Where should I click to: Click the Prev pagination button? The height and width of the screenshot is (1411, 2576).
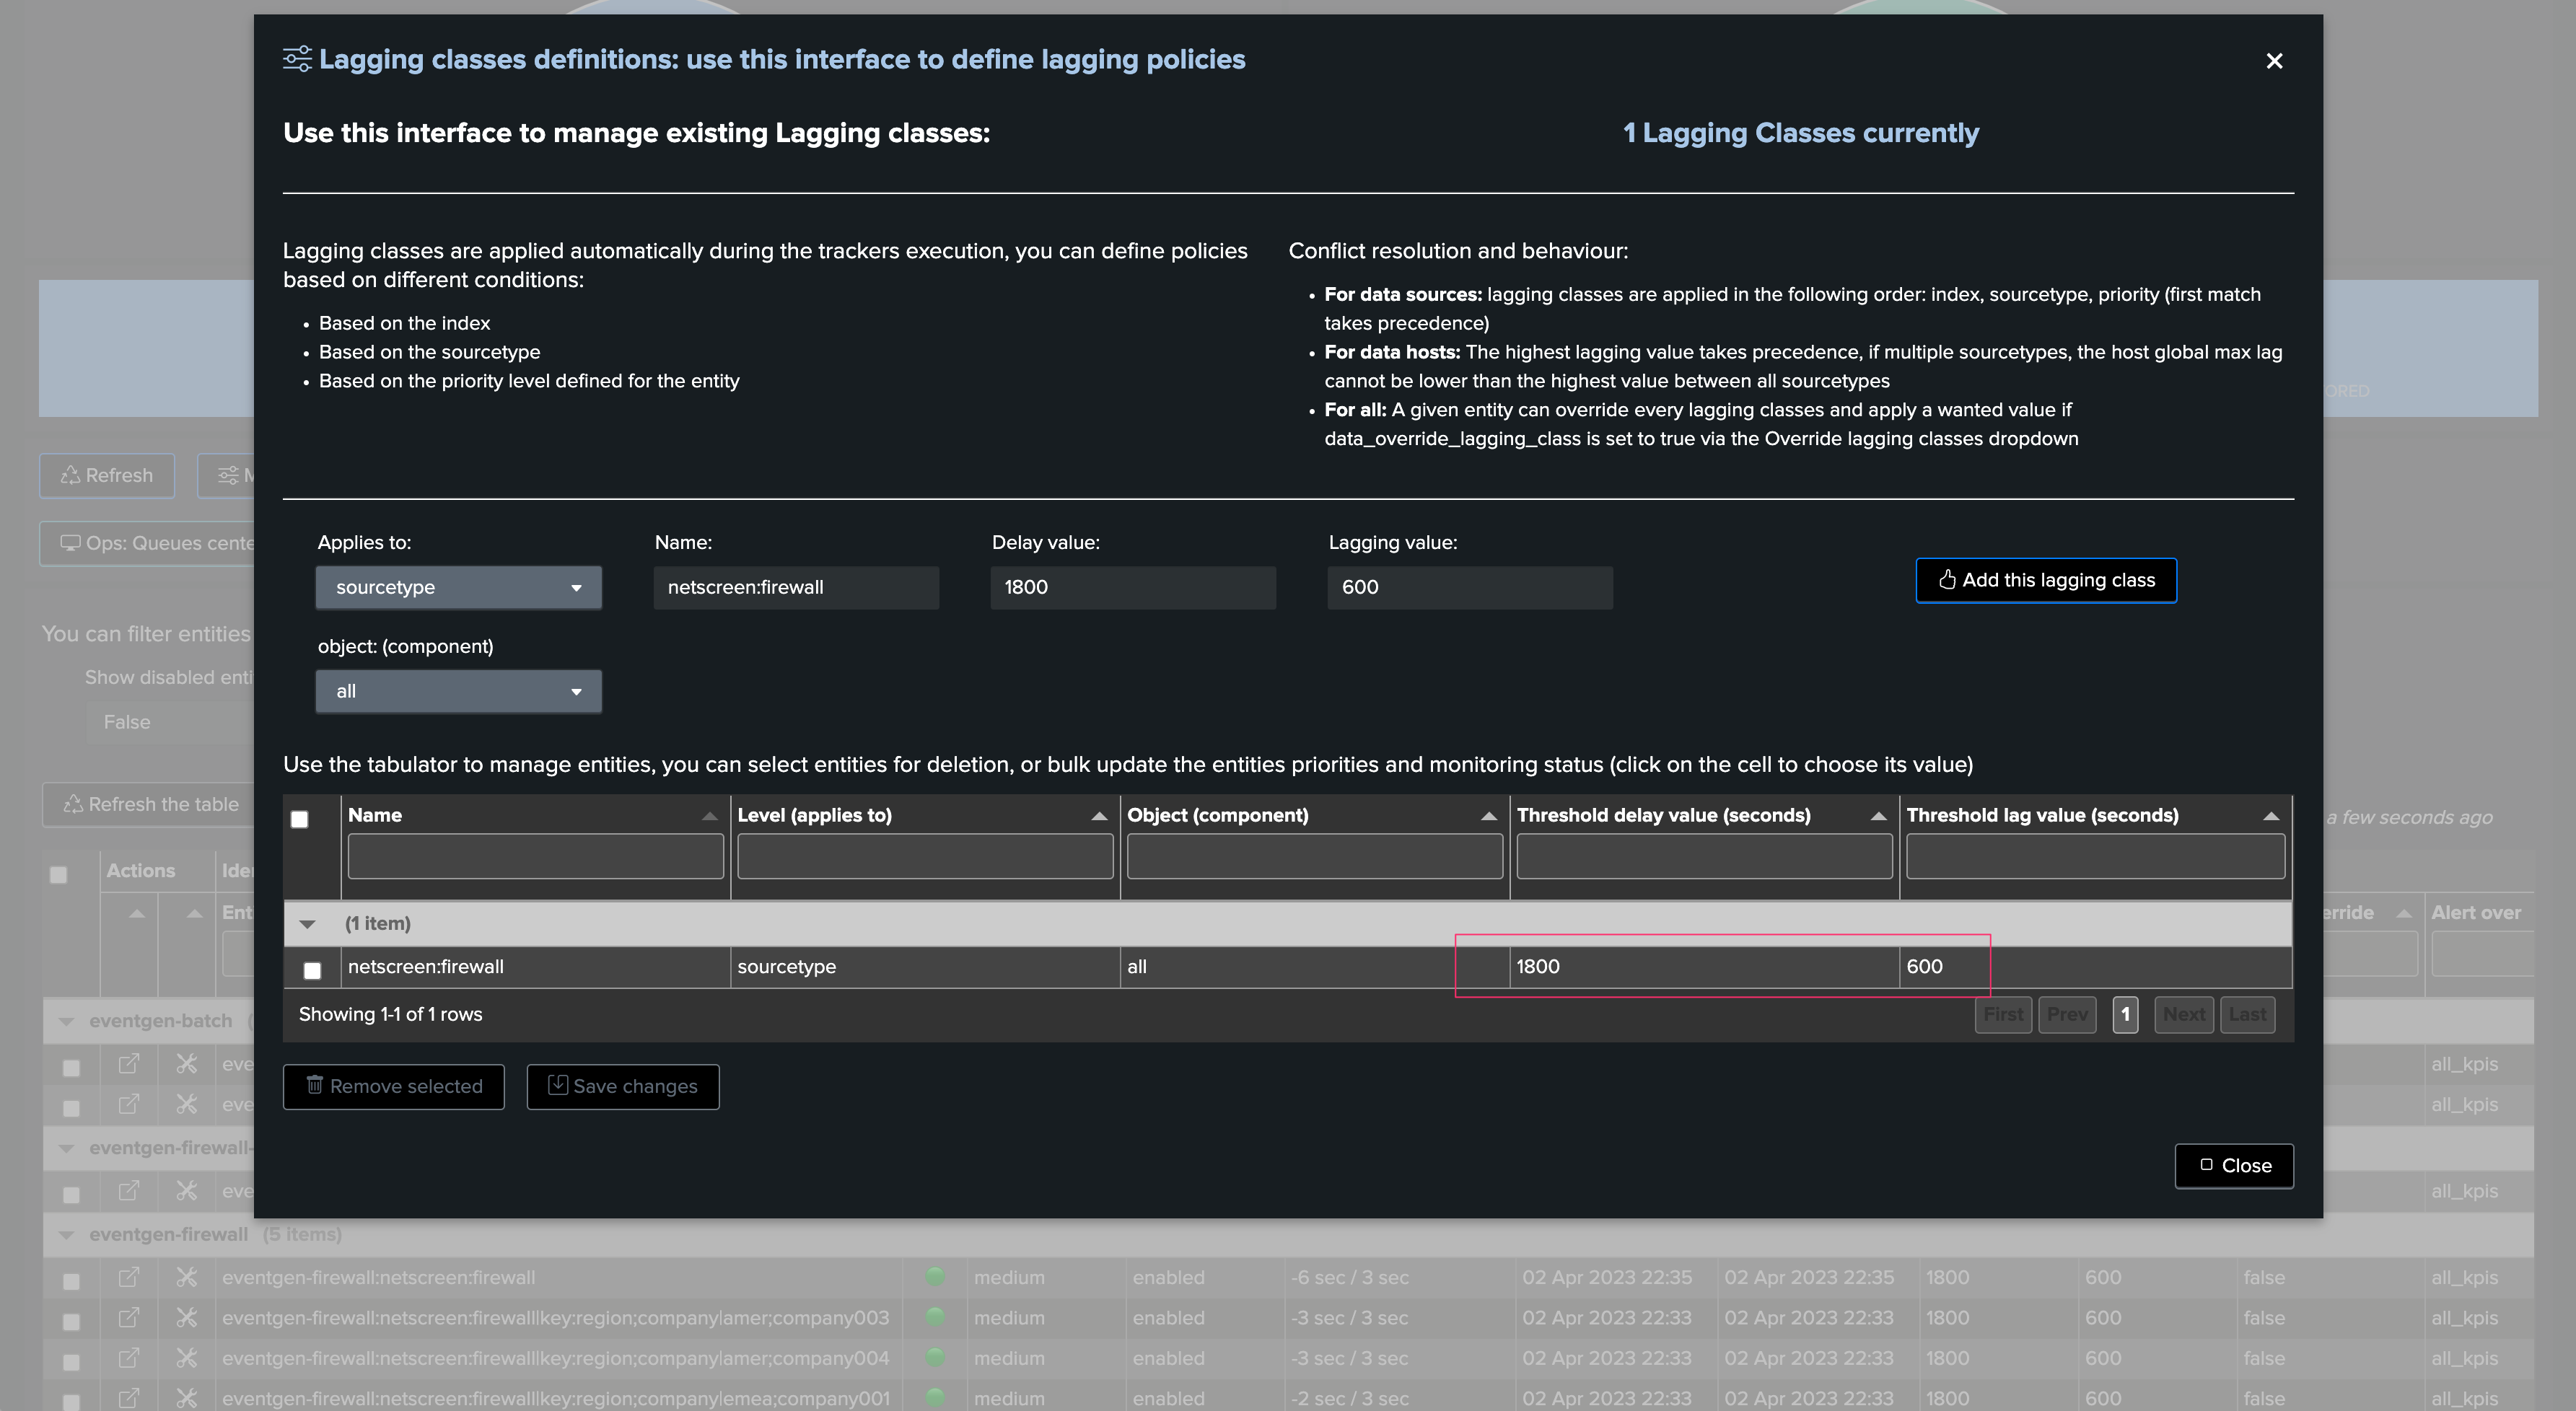tap(2067, 1014)
